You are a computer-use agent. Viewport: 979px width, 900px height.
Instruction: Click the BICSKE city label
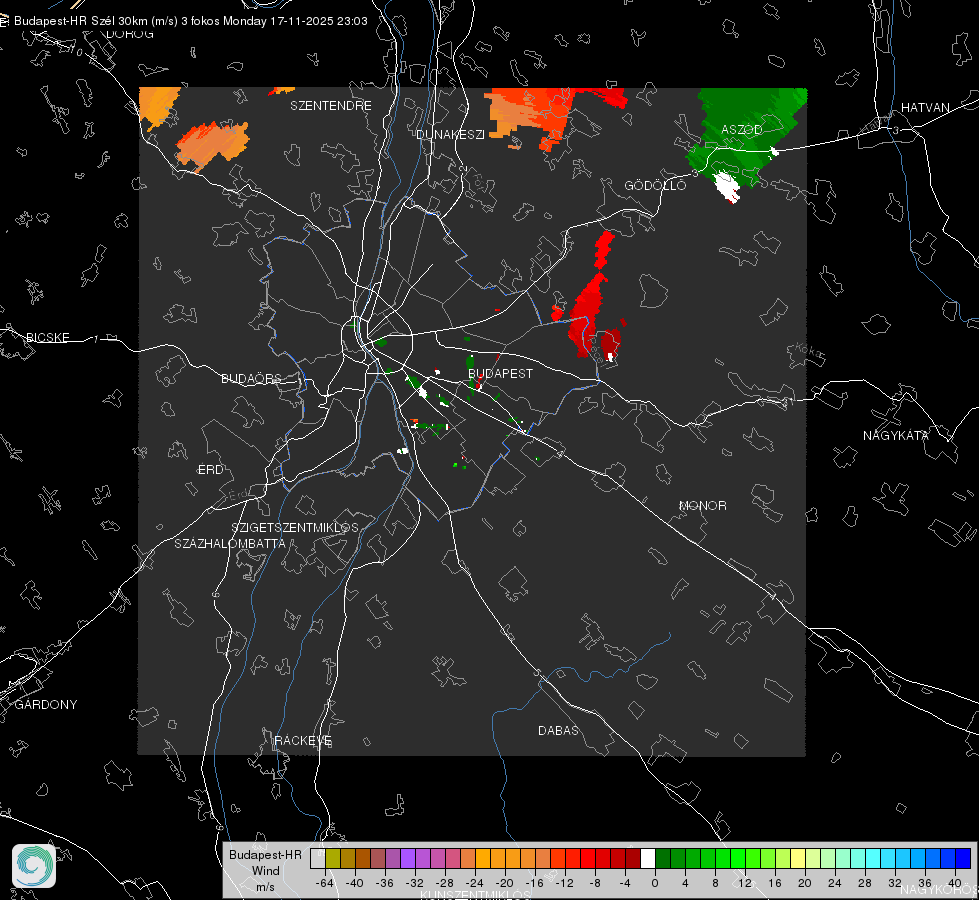click(47, 338)
